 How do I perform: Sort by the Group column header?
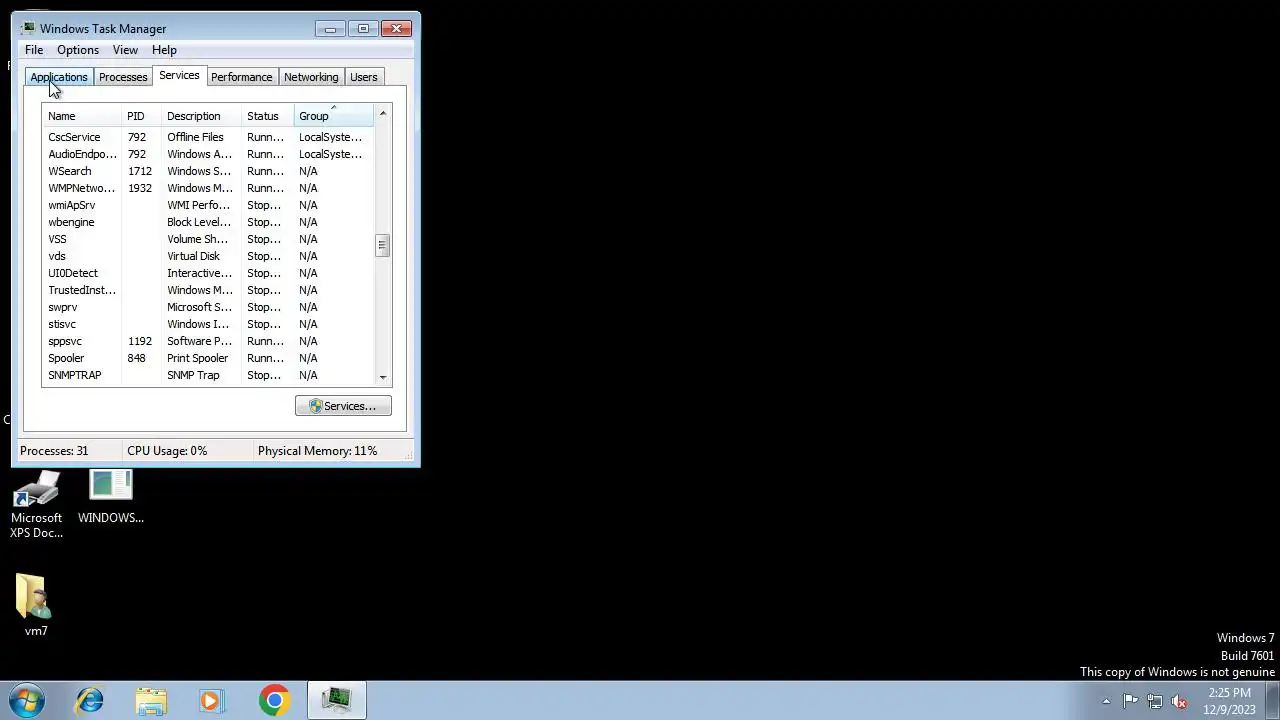click(333, 116)
